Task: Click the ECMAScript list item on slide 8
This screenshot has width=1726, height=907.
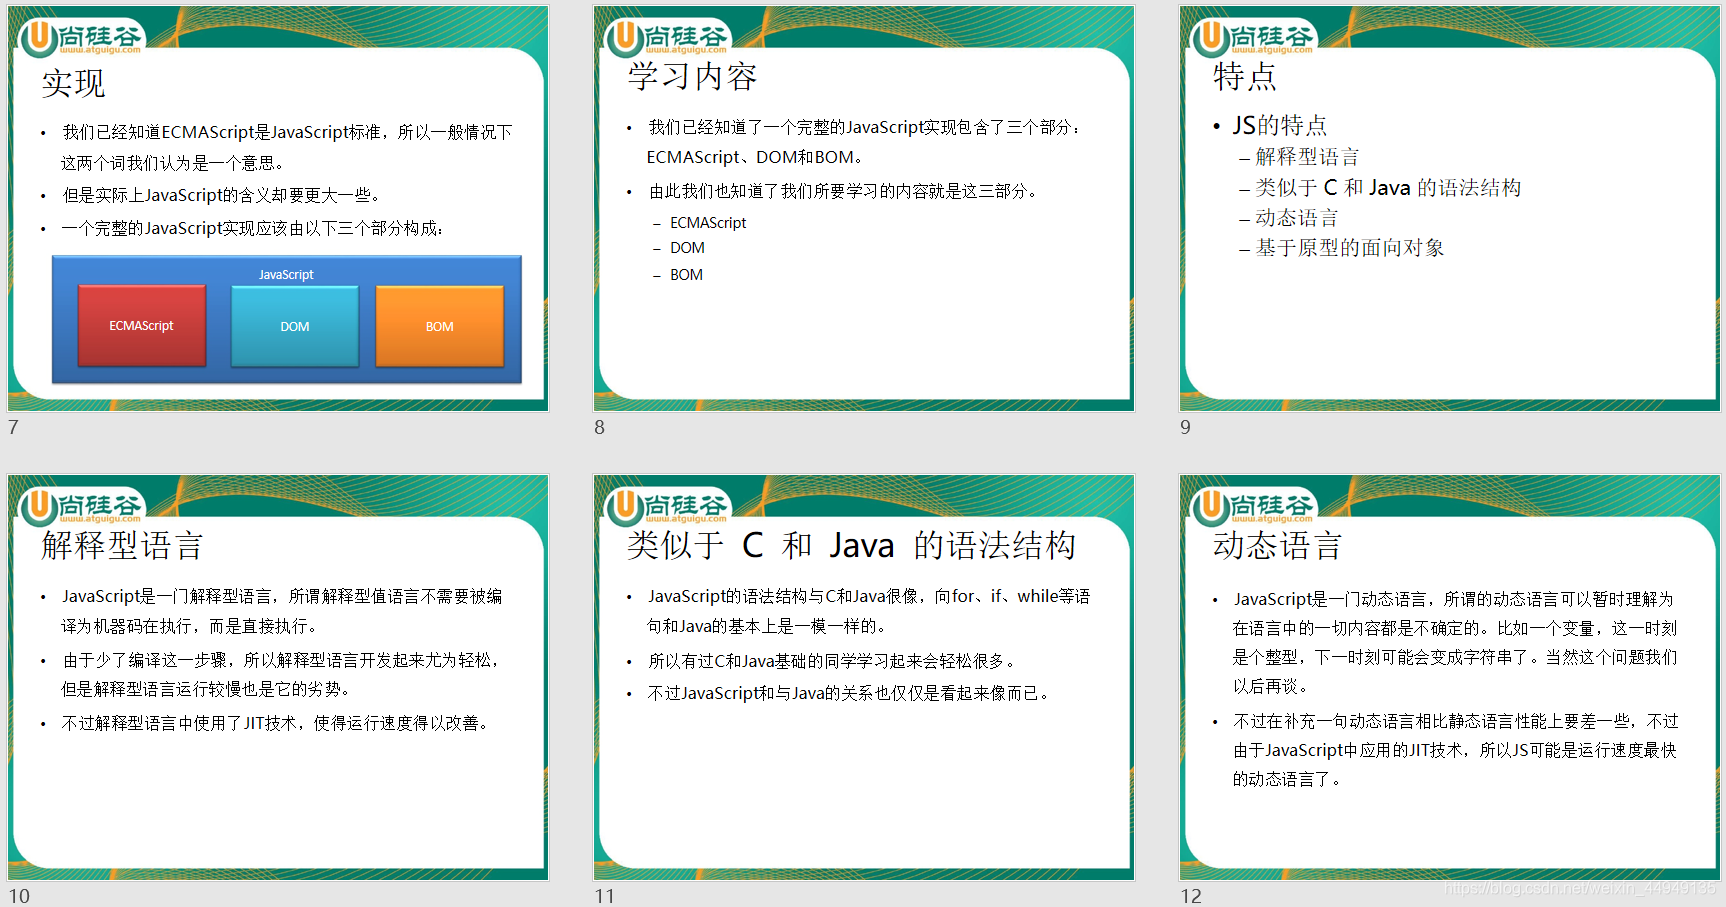Action: [708, 223]
